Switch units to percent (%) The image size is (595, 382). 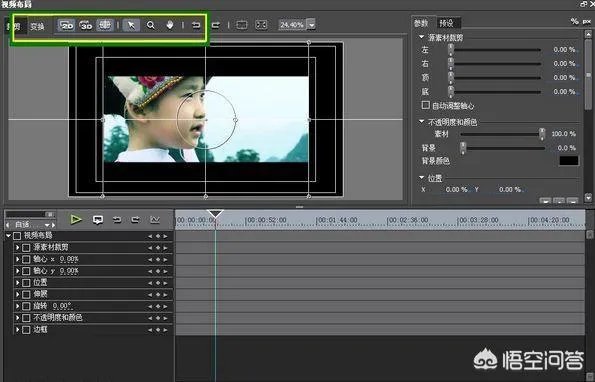pos(575,21)
